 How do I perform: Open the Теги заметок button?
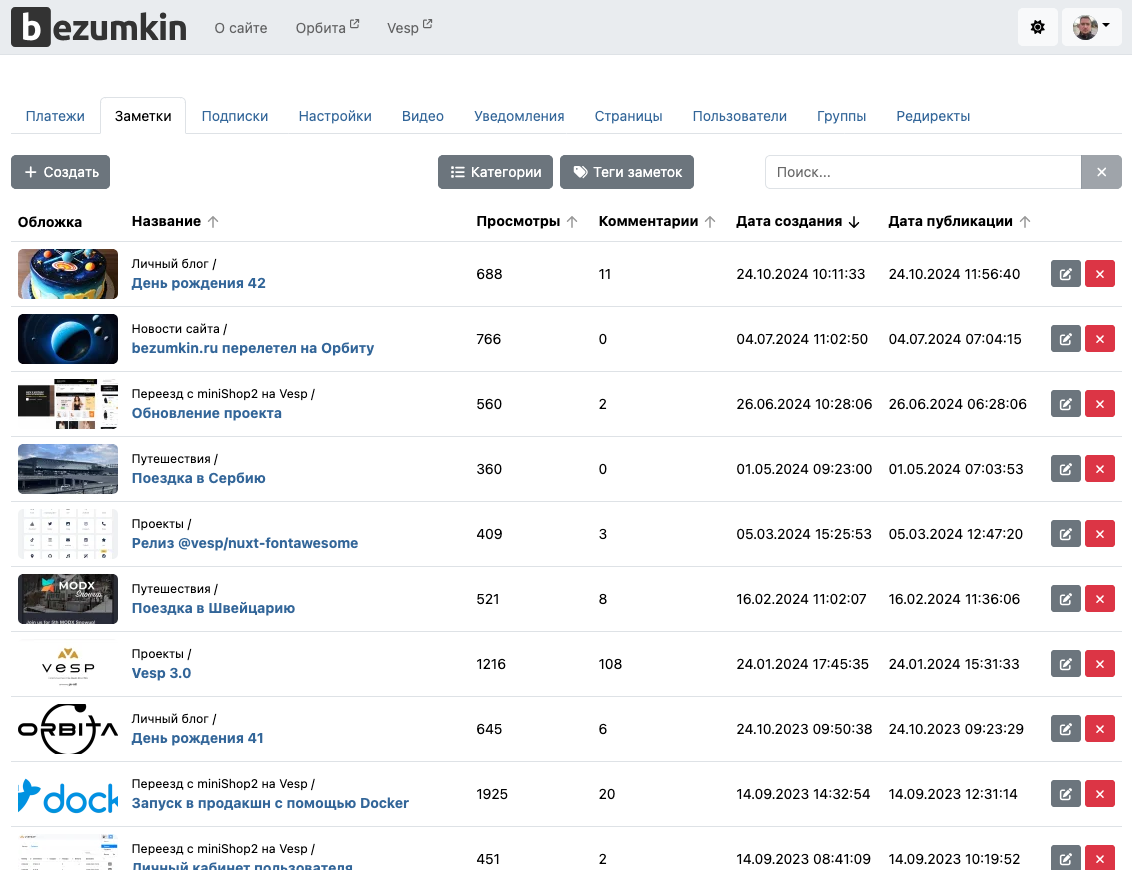click(x=626, y=172)
